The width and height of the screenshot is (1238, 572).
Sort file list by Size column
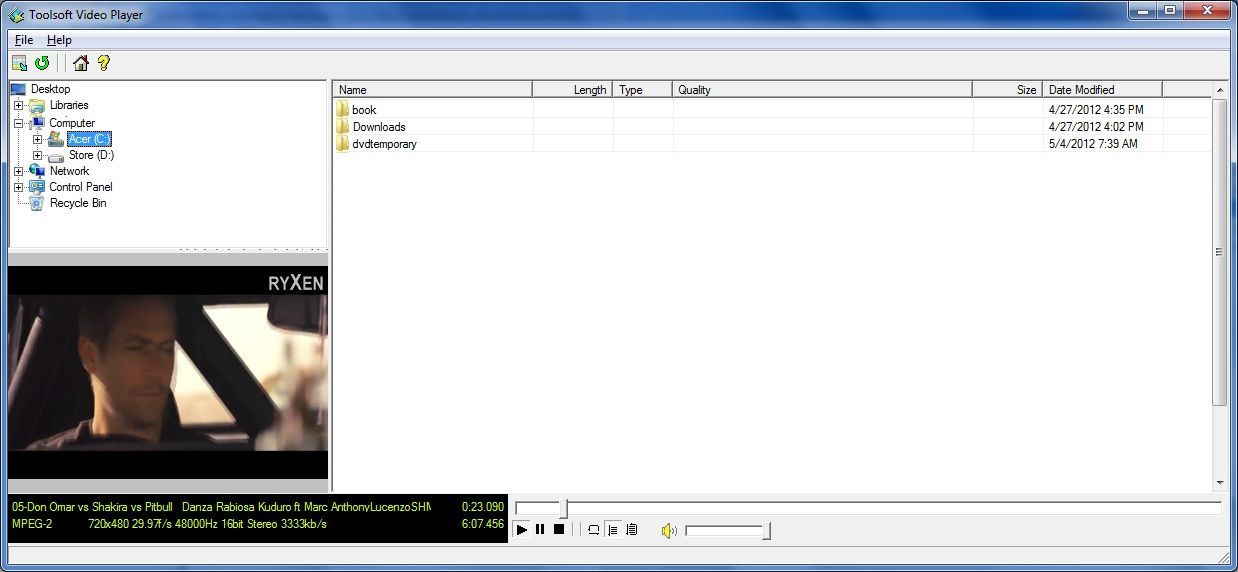point(1007,89)
